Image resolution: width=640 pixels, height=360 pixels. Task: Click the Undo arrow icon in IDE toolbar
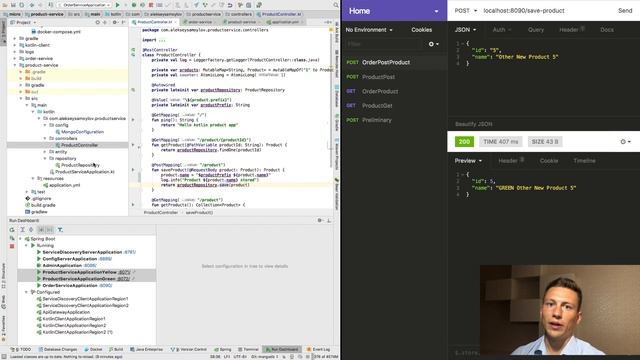tap(230, 5)
